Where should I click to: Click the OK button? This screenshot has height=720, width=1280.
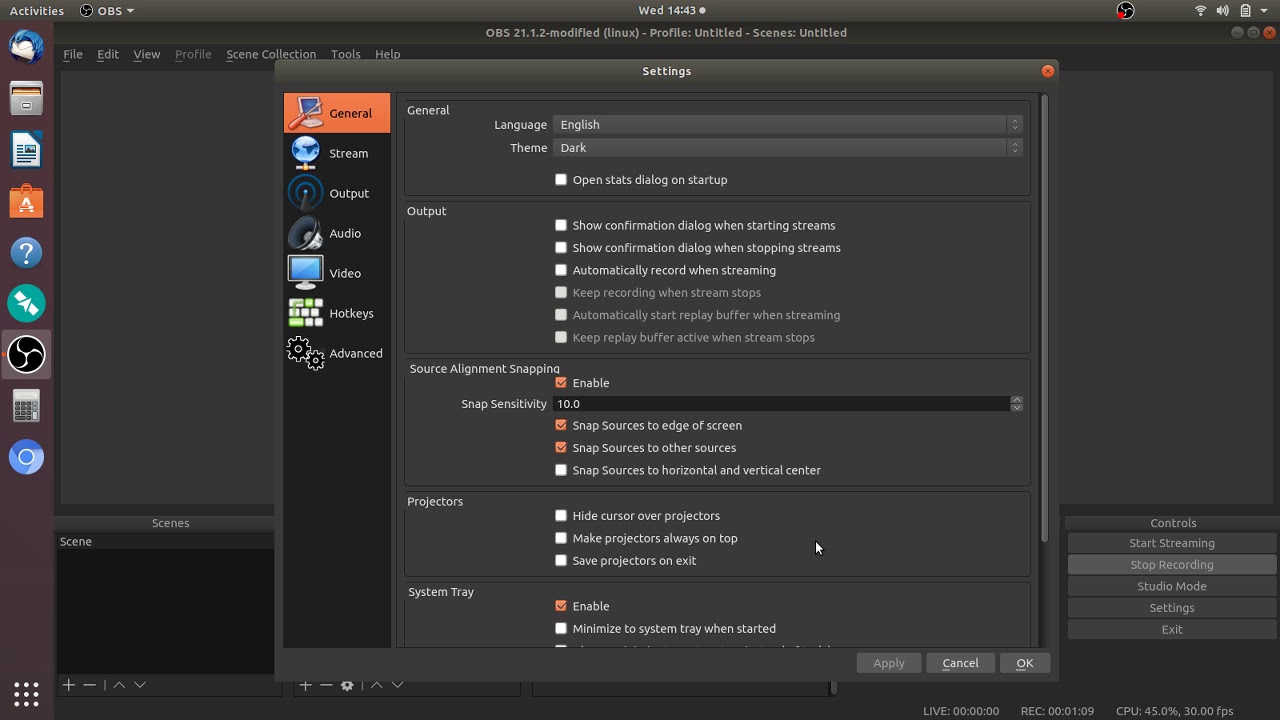pos(1024,663)
